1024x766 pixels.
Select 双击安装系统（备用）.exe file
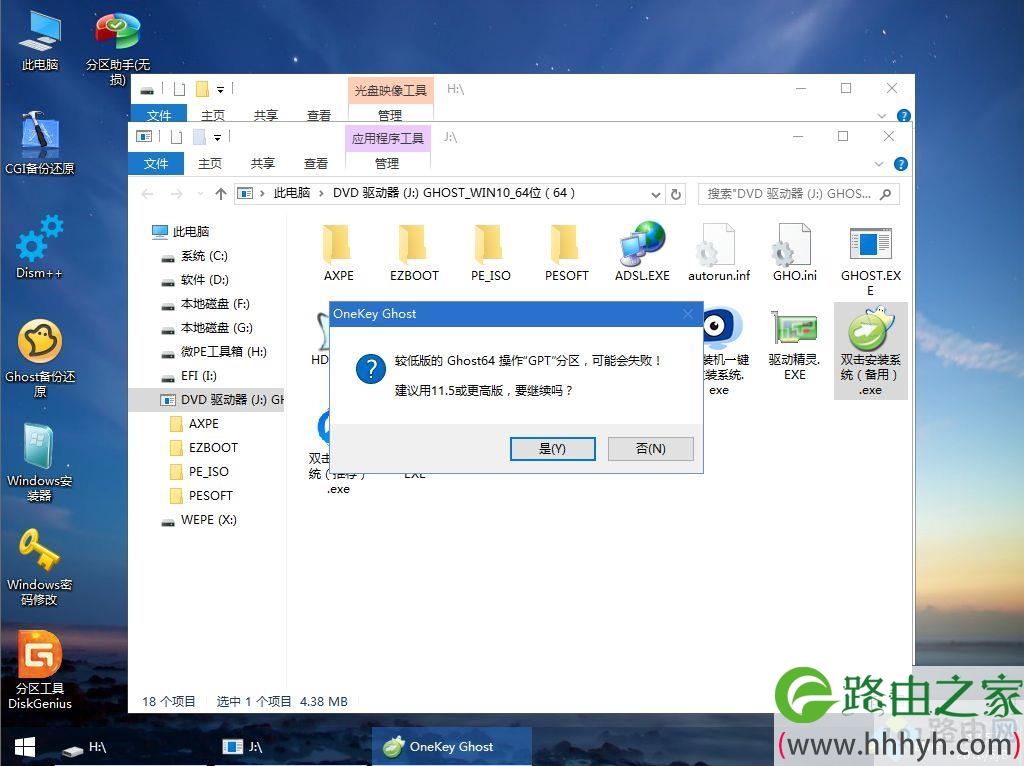pos(871,351)
